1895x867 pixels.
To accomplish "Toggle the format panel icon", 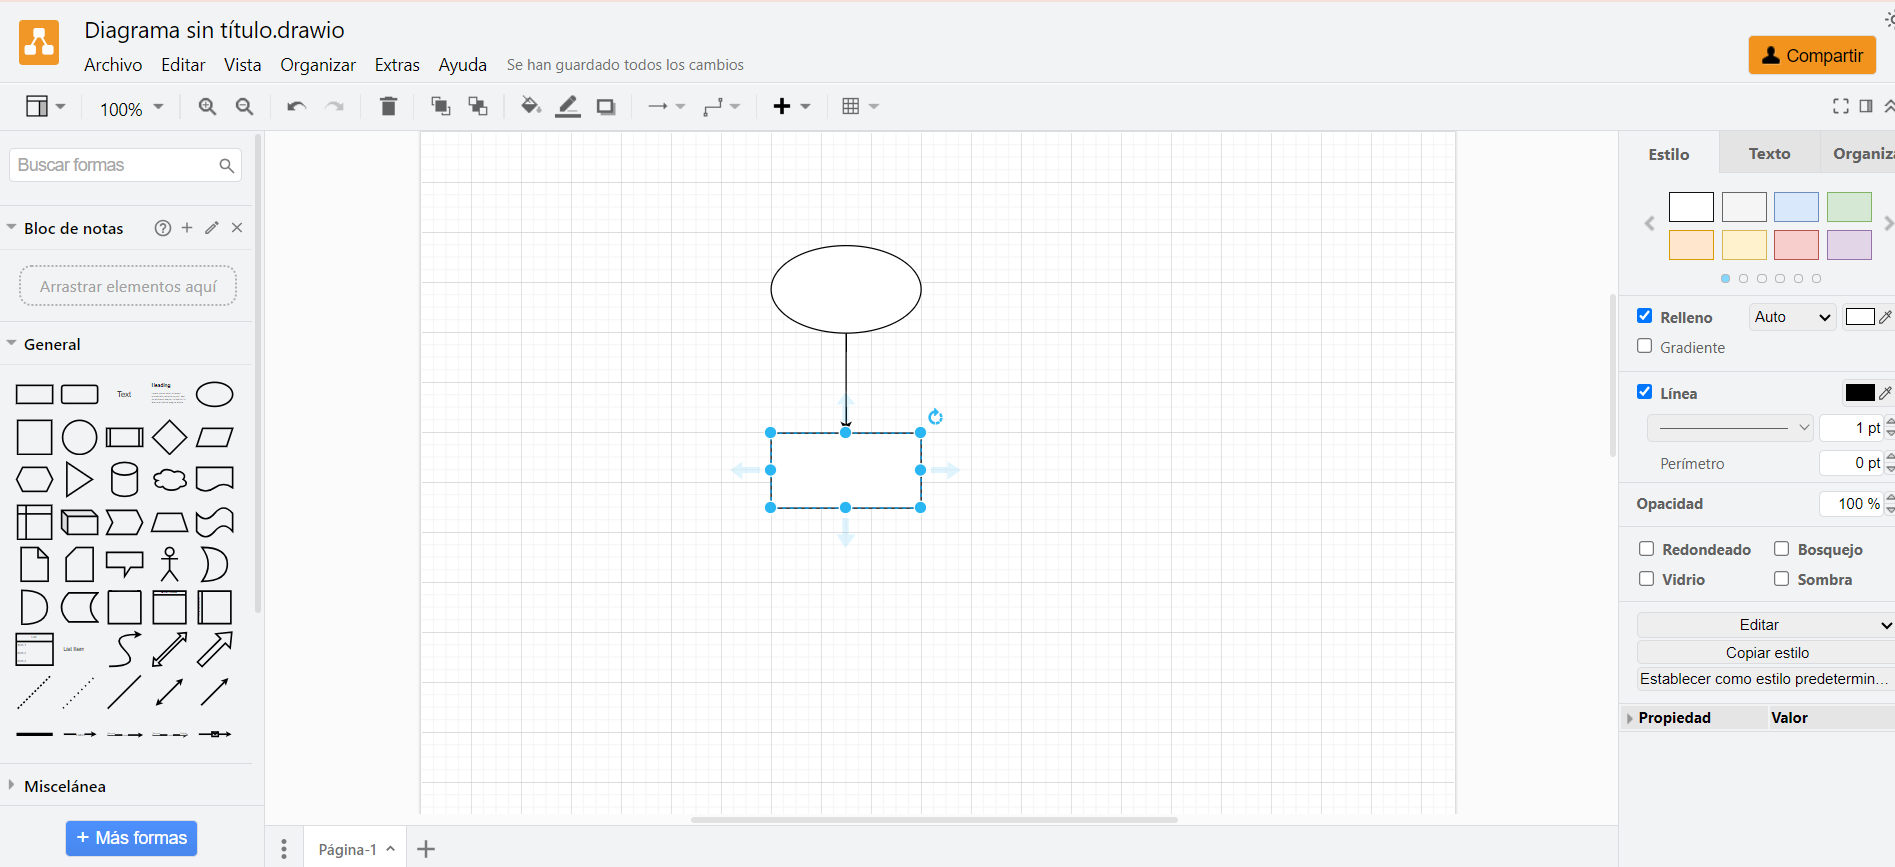I will (1866, 106).
